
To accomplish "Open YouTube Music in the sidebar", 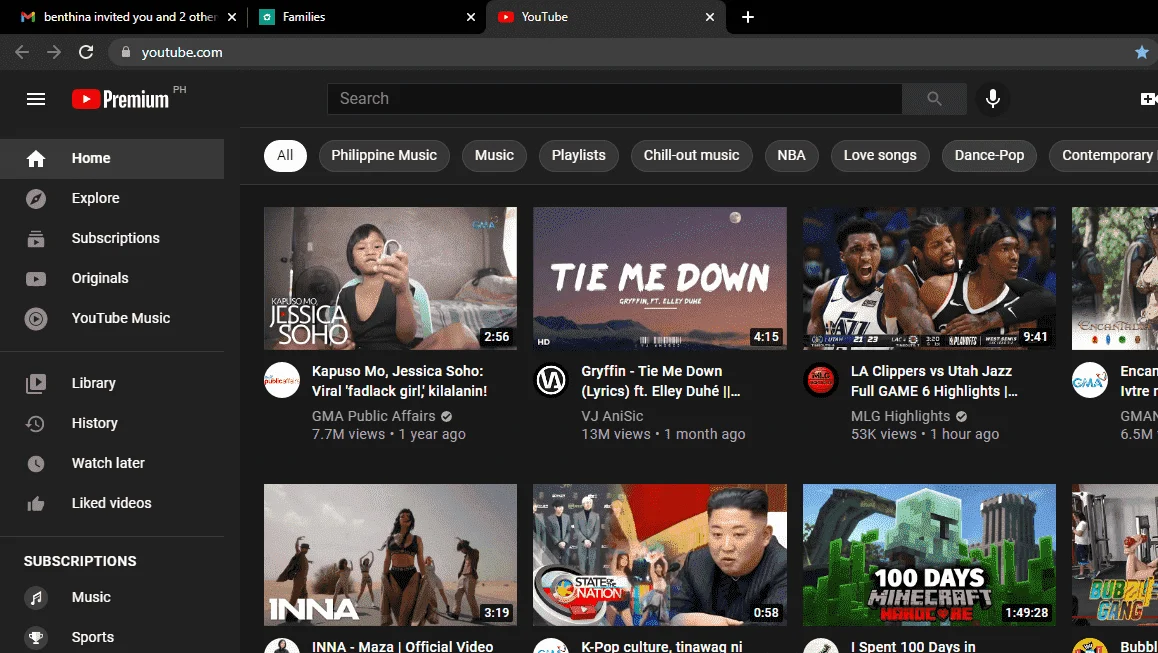I will click(x=112, y=318).
